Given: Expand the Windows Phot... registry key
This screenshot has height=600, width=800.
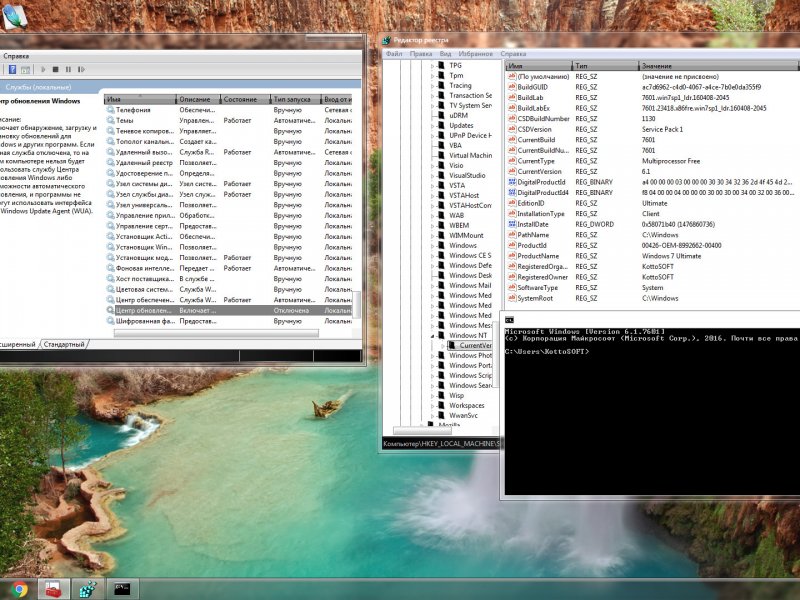Looking at the screenshot, I should 433,356.
